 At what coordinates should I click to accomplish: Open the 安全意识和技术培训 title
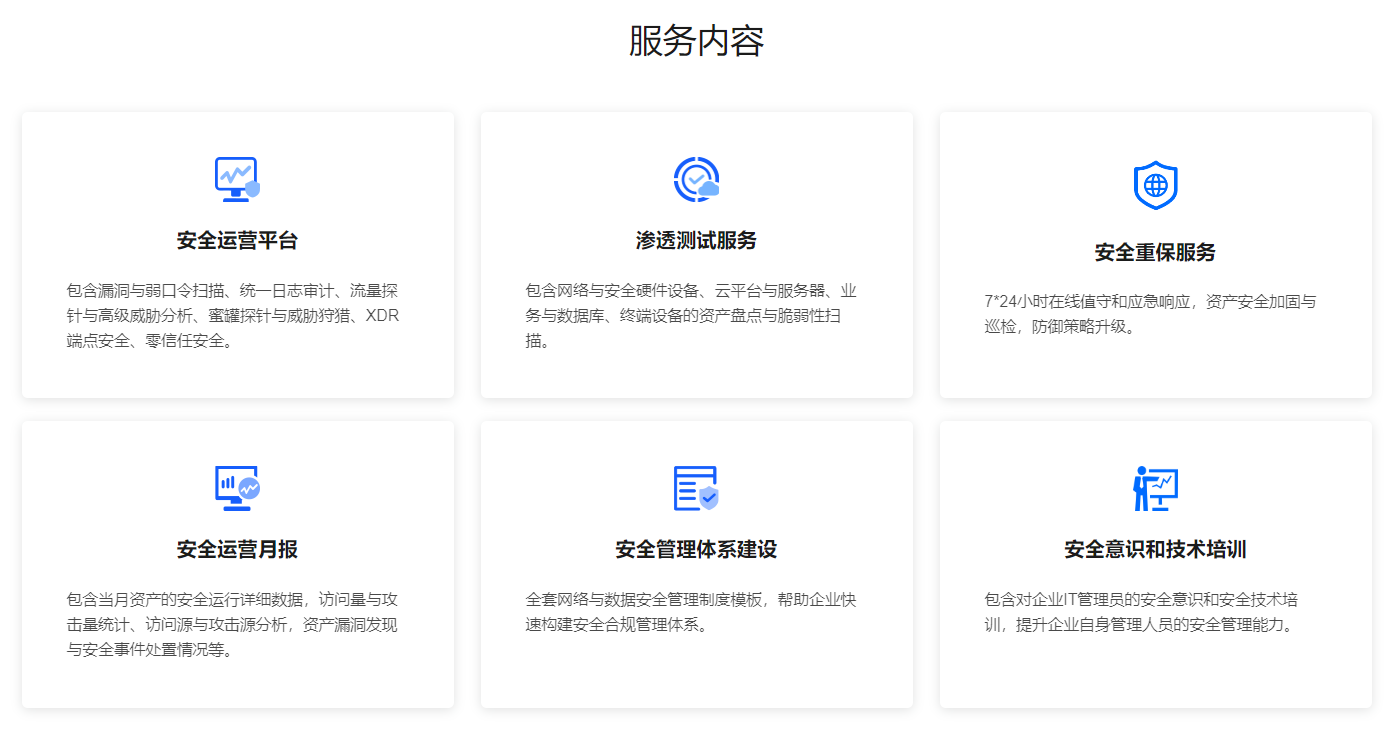tap(1155, 550)
